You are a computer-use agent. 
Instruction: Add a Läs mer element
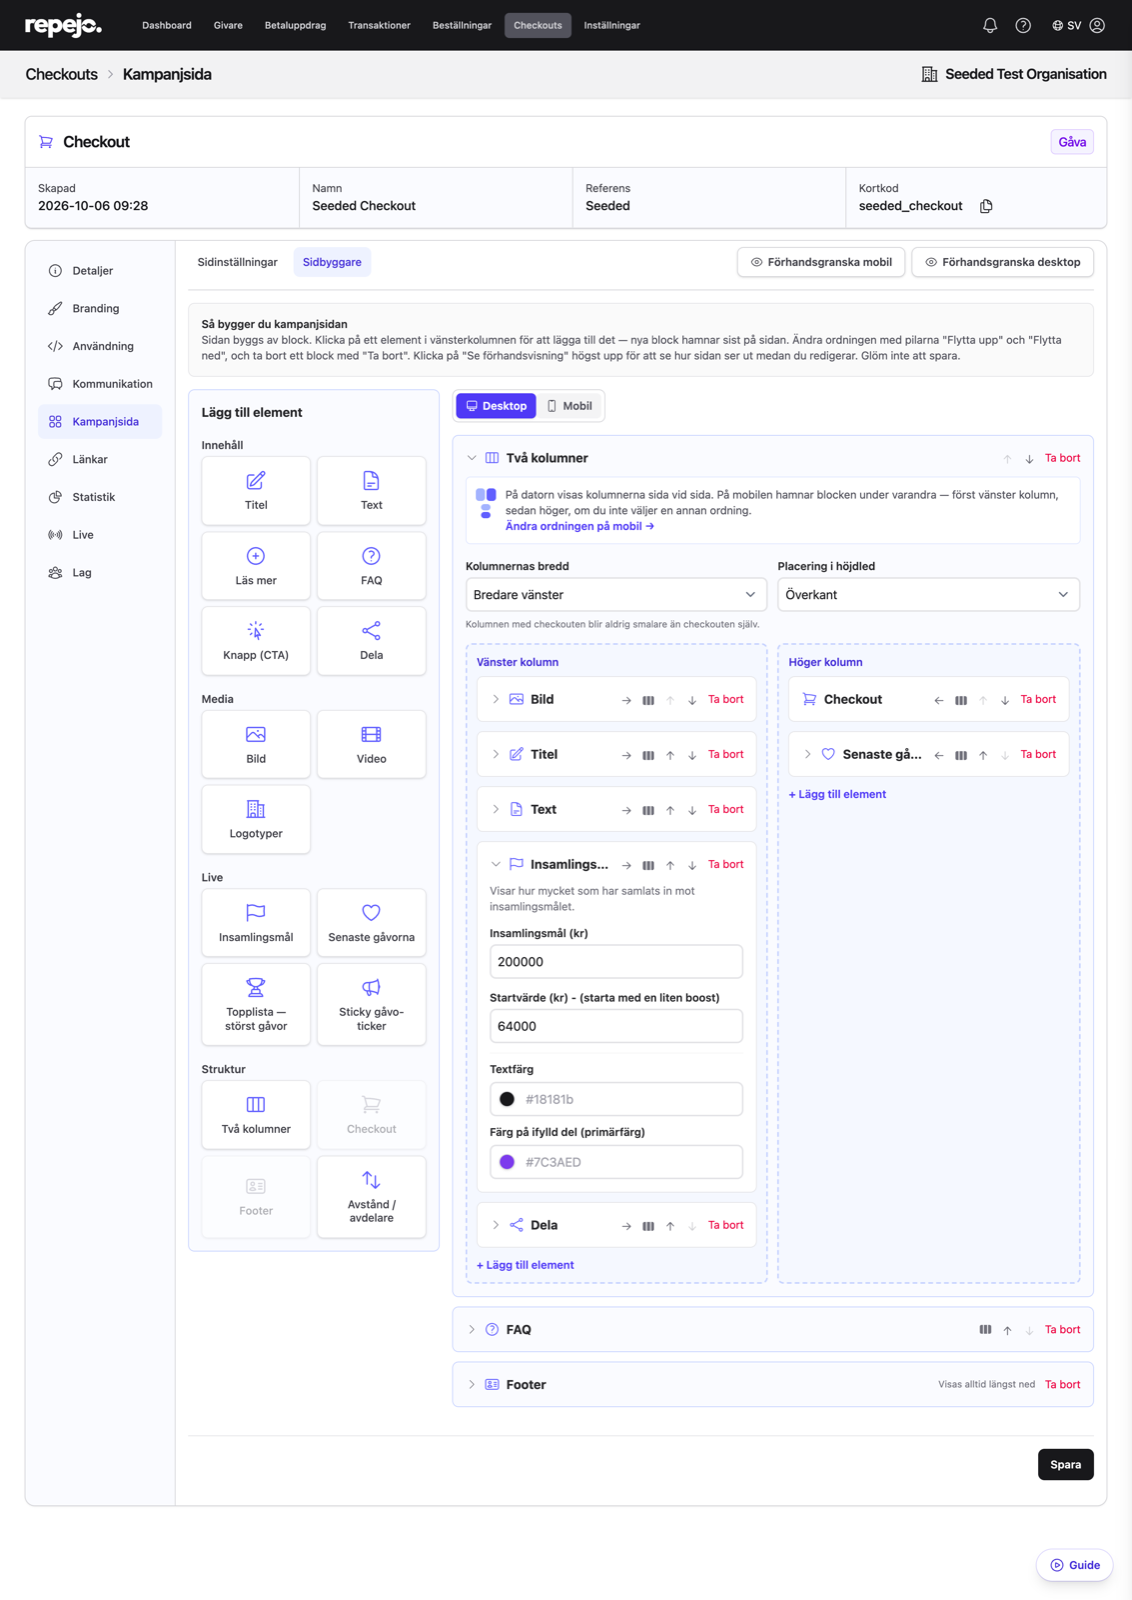256,566
